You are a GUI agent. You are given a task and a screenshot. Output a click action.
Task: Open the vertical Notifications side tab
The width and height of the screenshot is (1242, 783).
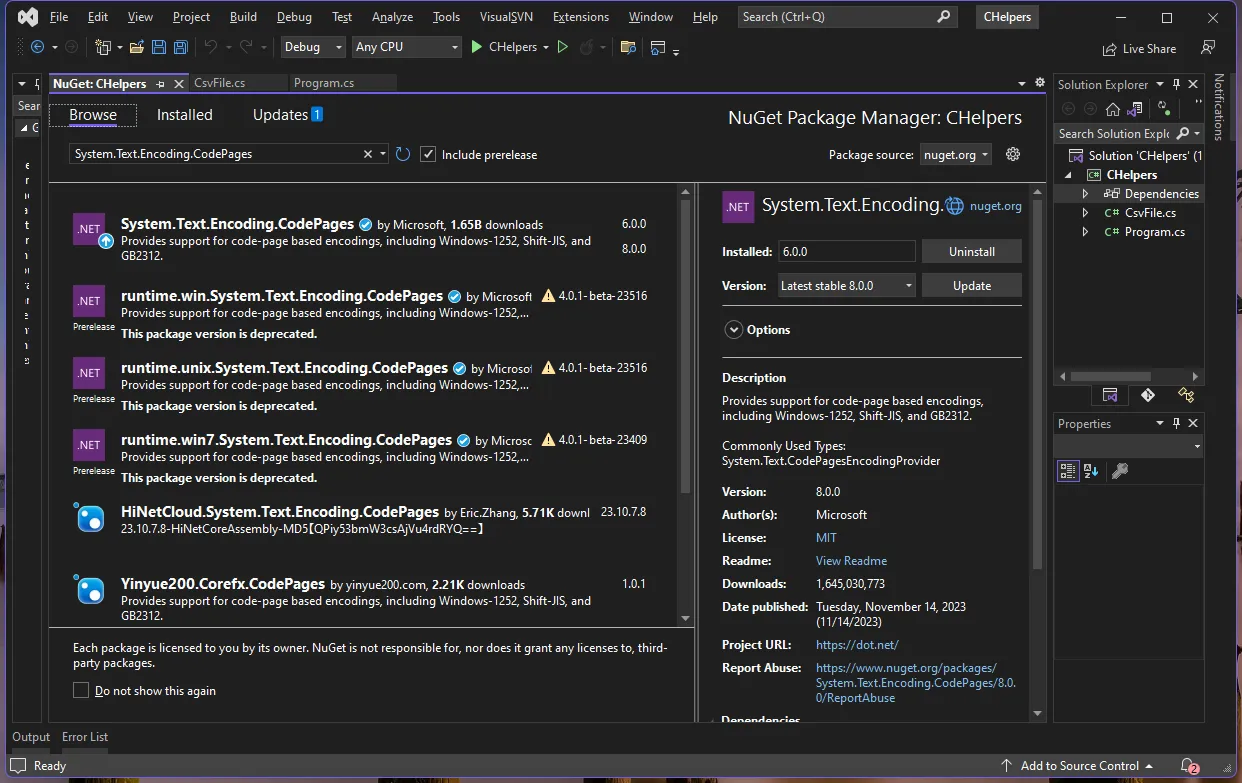pyautogui.click(x=1219, y=106)
